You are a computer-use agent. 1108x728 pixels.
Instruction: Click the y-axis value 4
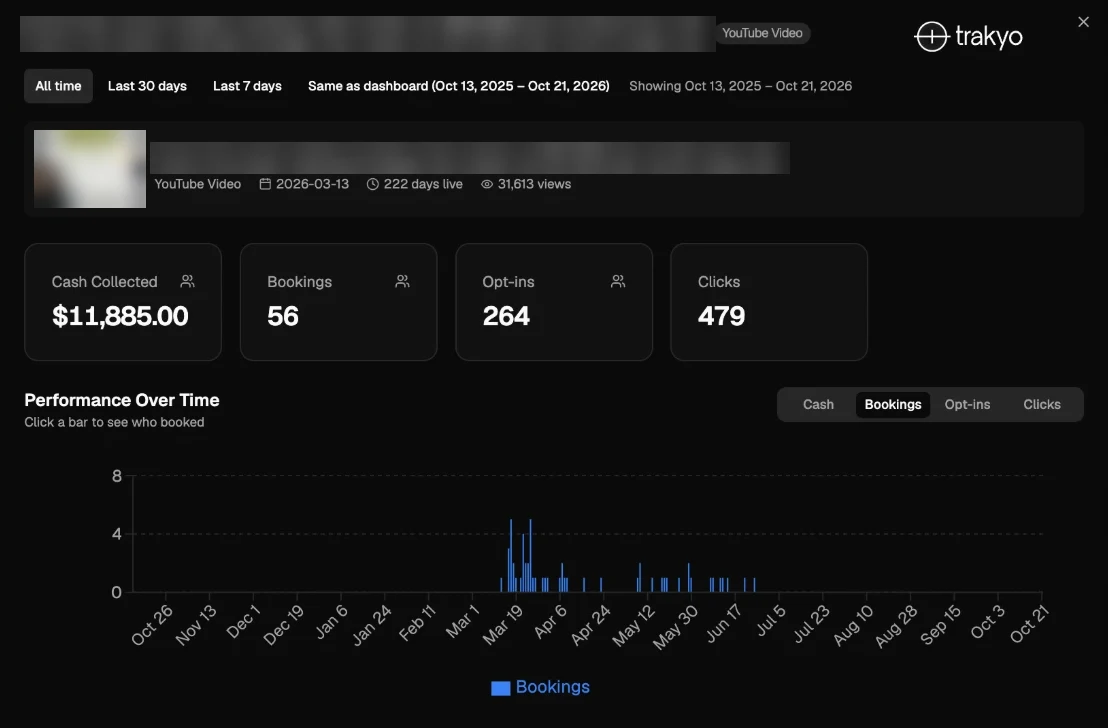(117, 534)
